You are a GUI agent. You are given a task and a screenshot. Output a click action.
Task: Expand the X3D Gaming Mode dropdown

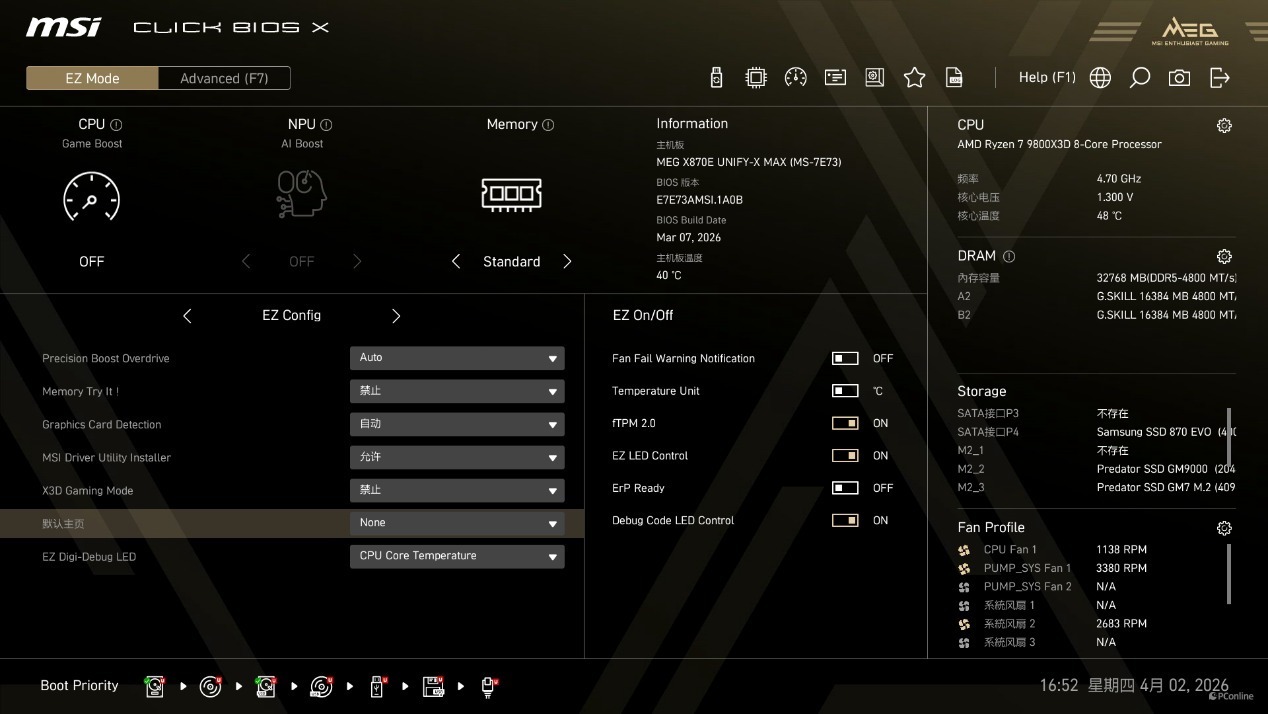[x=457, y=490]
